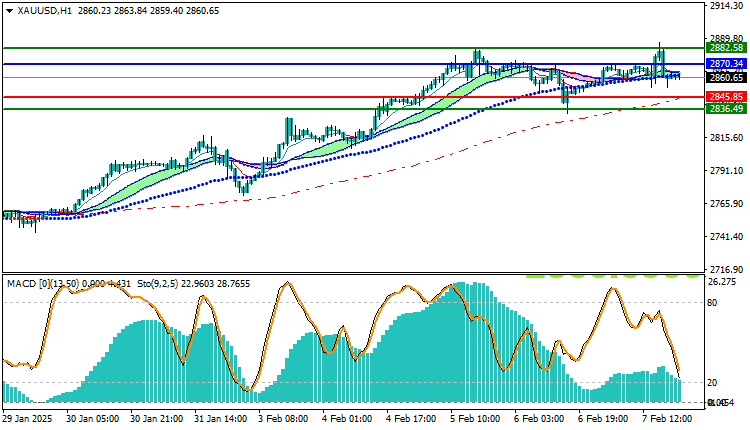The height and width of the screenshot is (430, 750).
Task: Click the 3 Feb 08:00 time label
Action: (283, 419)
